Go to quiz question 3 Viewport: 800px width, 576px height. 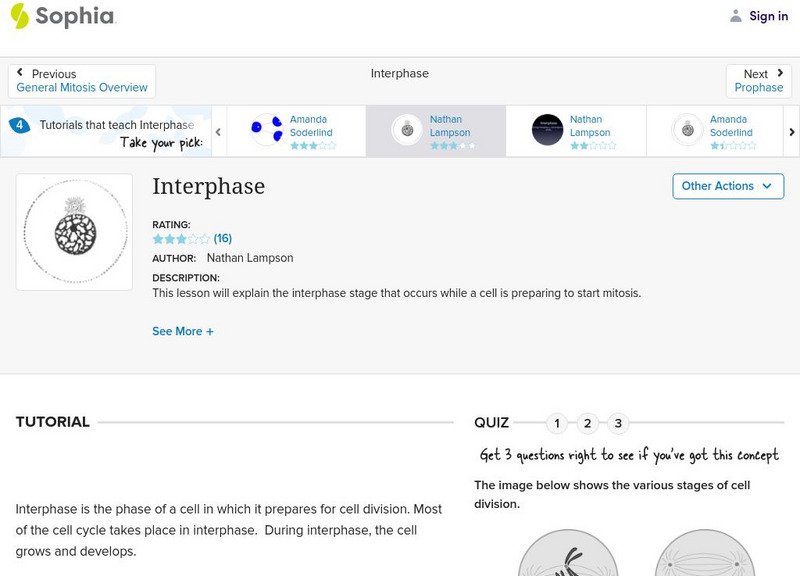619,423
